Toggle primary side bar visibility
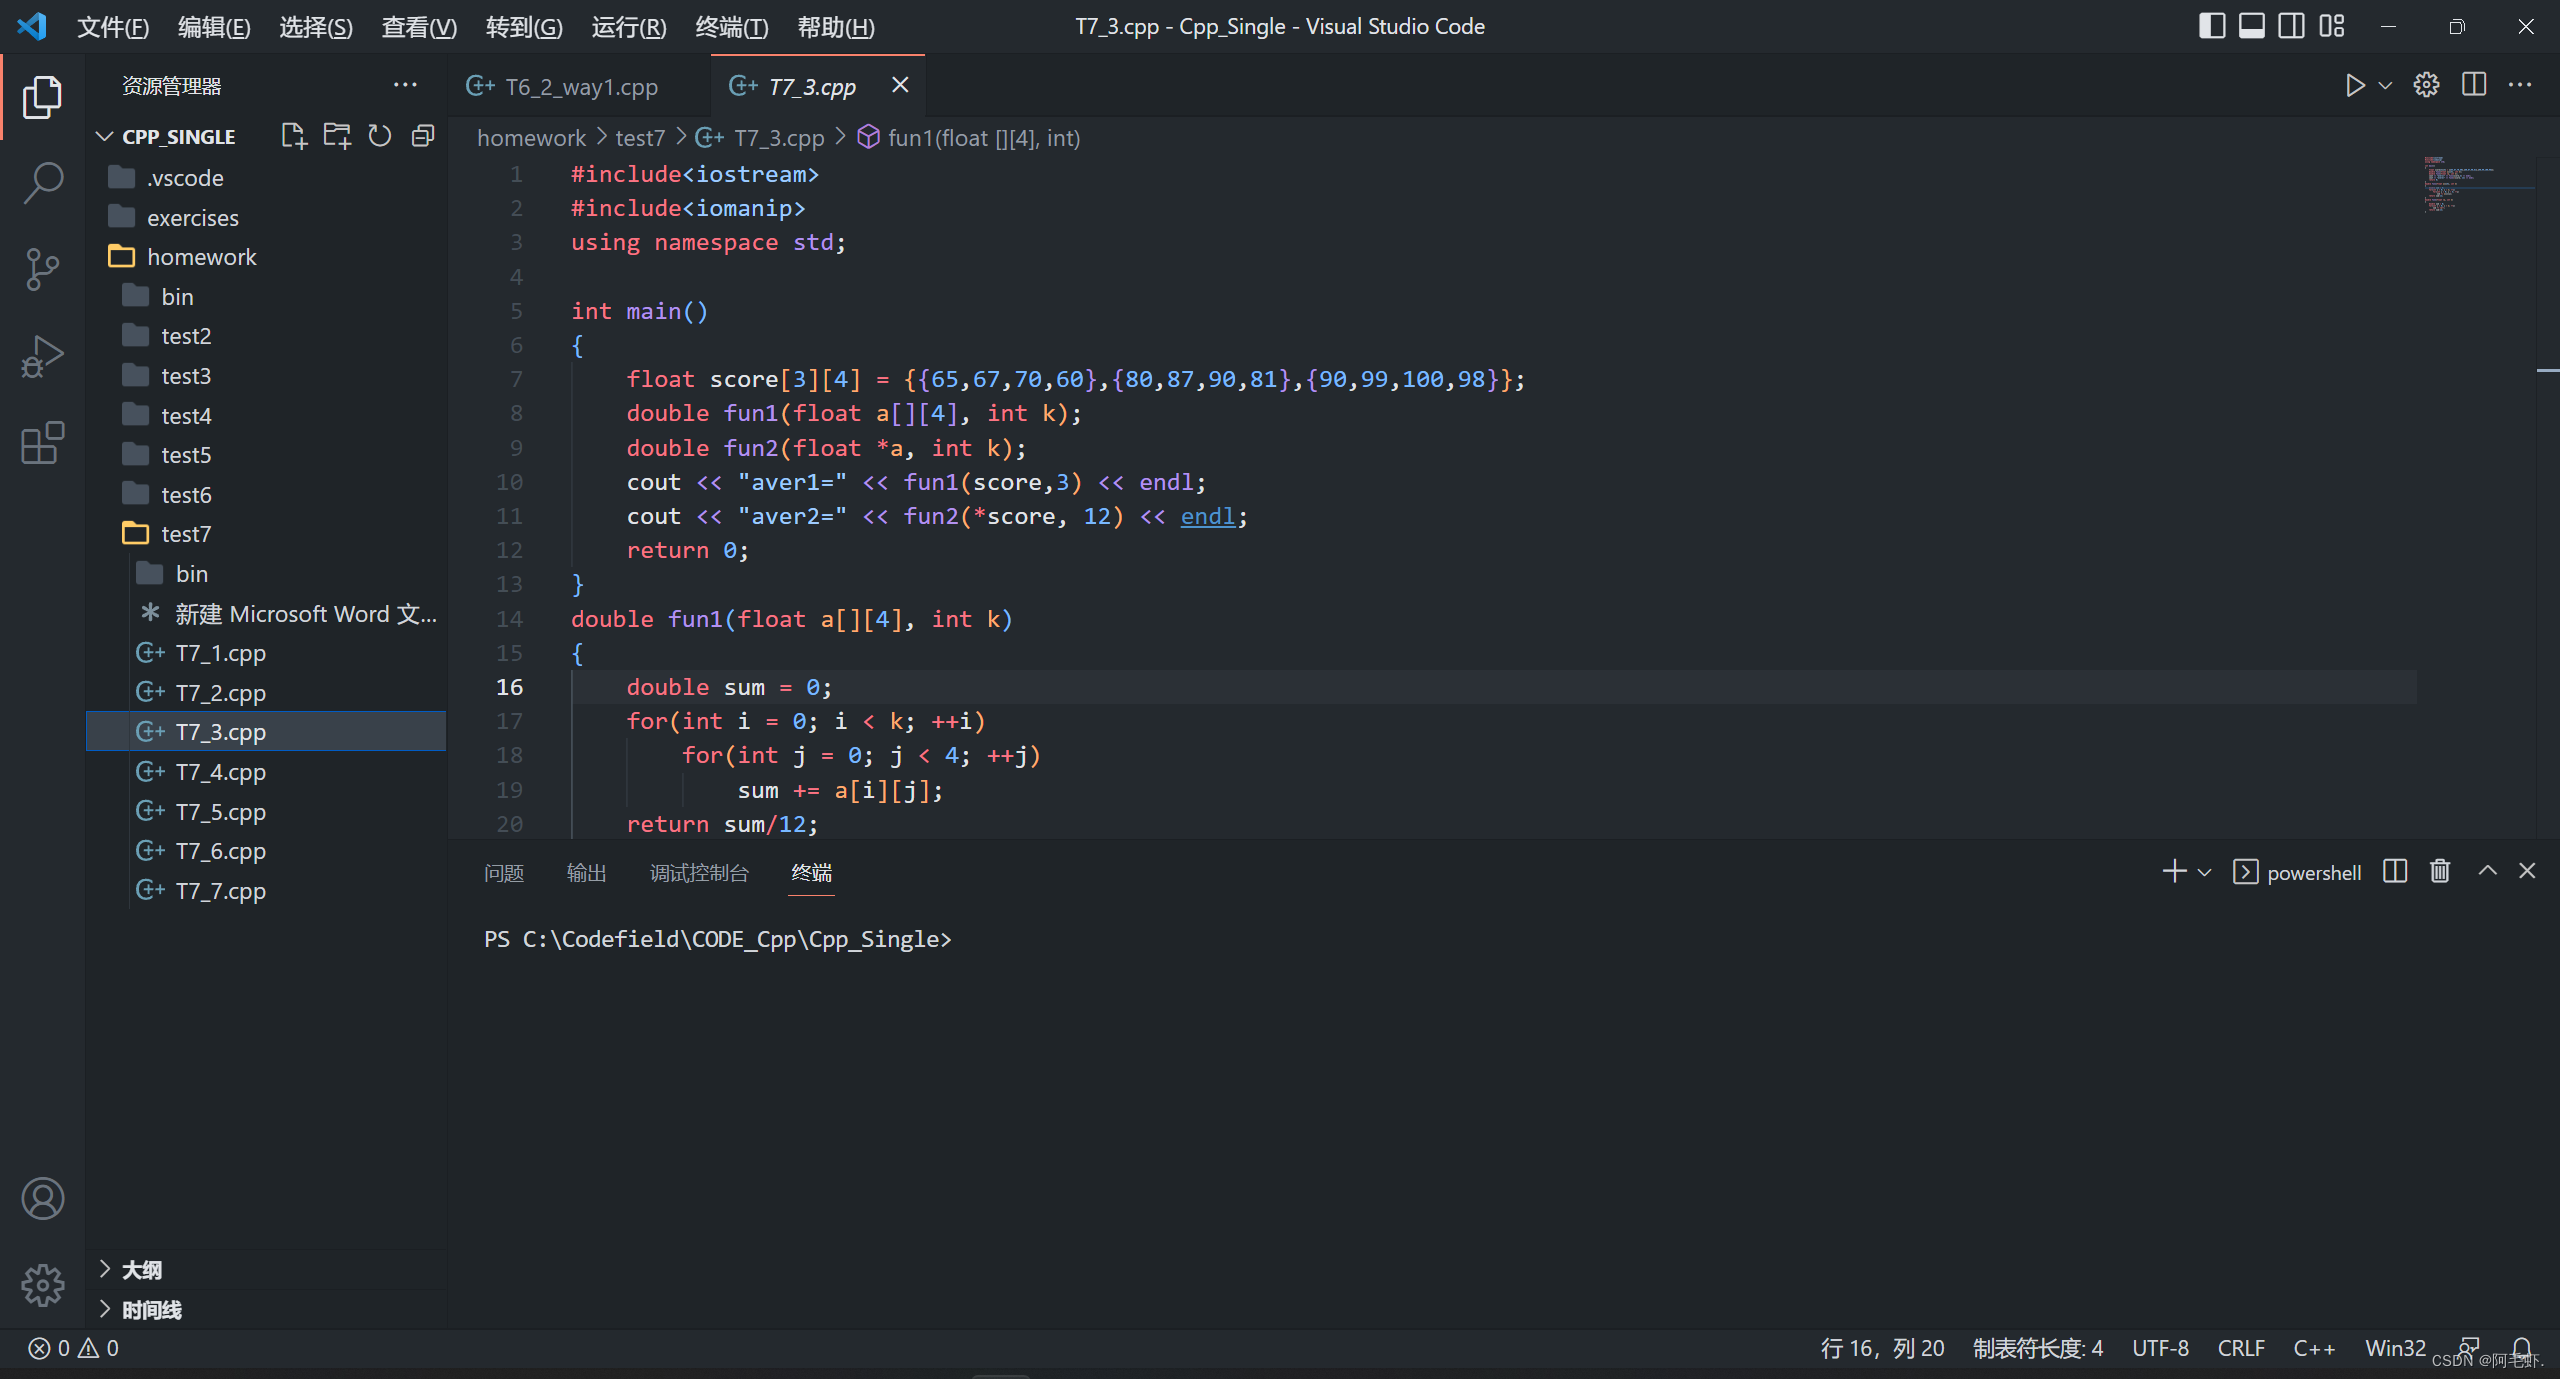This screenshot has width=2560, height=1379. (2212, 26)
